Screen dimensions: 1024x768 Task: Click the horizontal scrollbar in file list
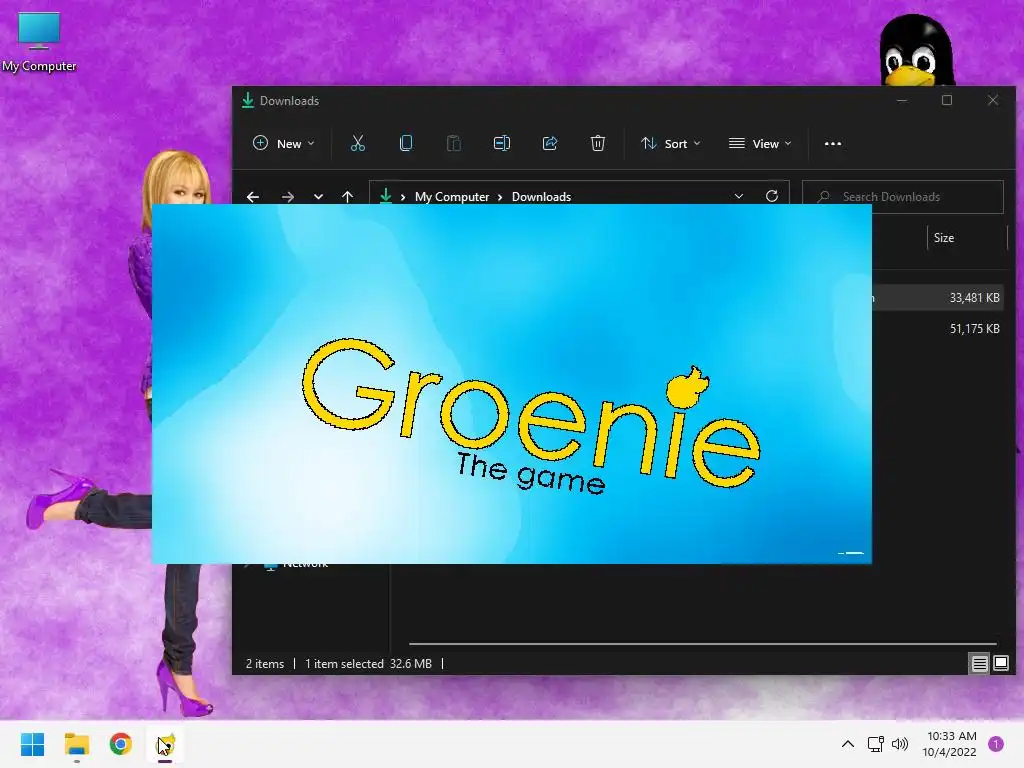point(703,644)
